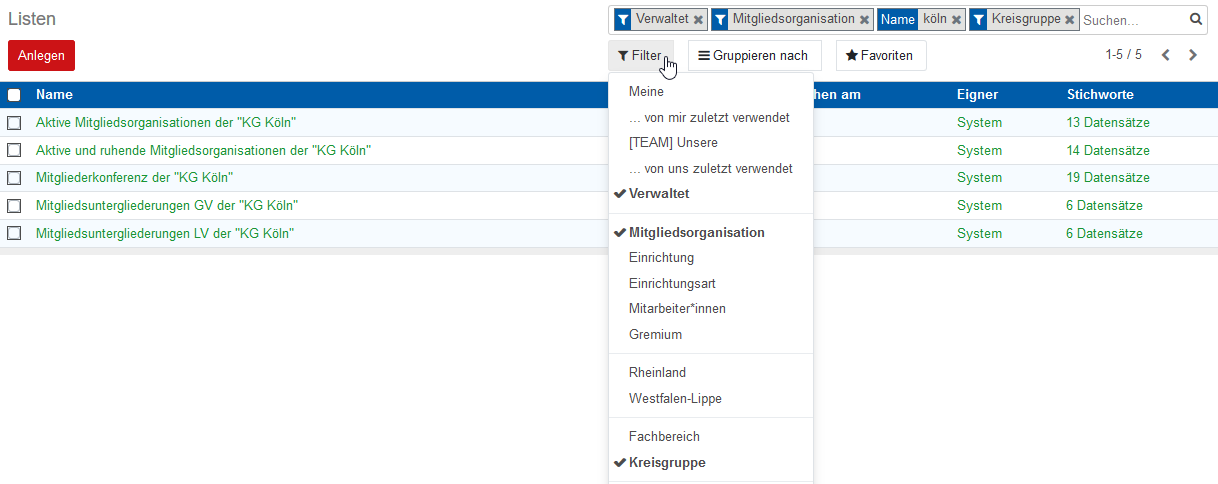Check the Mitgliederkonferenz der "KG Köln" row
The width and height of the screenshot is (1218, 484).
pos(14,178)
